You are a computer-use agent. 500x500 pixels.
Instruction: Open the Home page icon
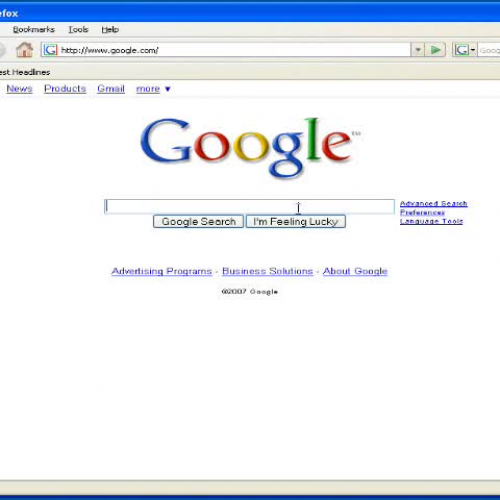[x=24, y=50]
